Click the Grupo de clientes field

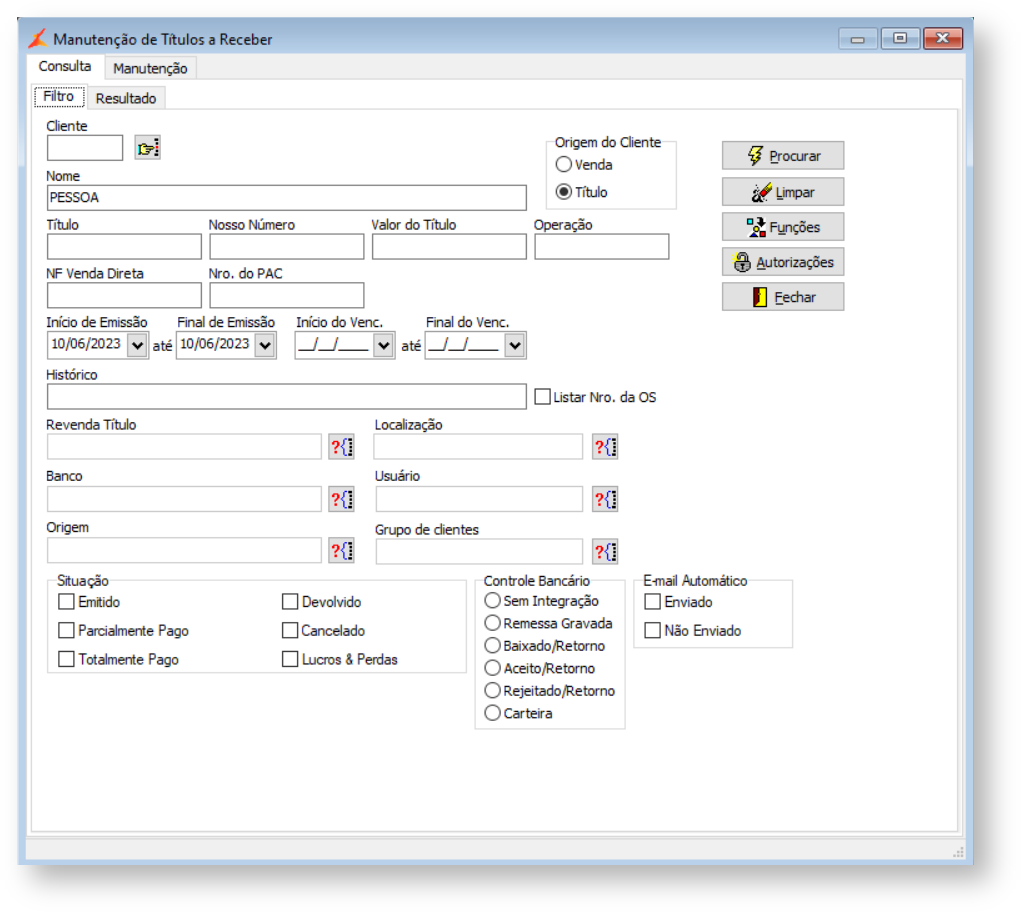[x=479, y=552]
